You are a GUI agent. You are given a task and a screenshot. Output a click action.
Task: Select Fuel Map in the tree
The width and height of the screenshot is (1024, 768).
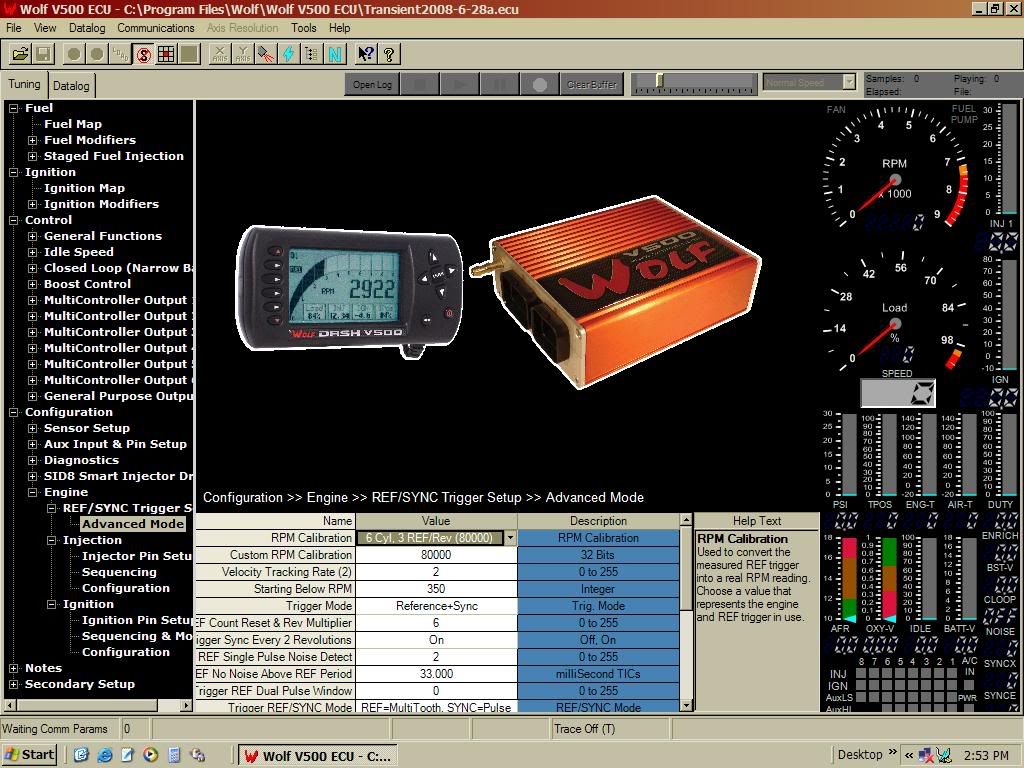tap(73, 124)
